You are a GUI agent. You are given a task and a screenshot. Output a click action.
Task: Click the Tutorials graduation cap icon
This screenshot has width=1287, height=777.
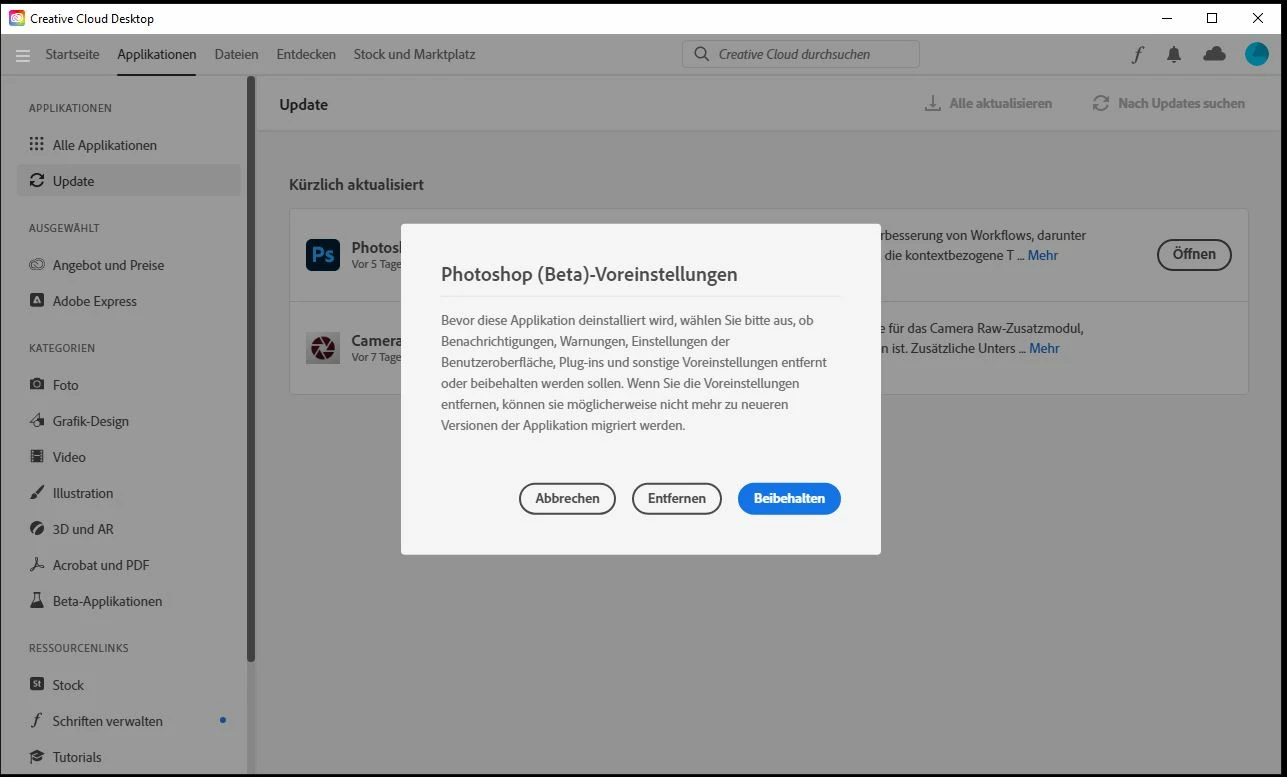point(37,756)
